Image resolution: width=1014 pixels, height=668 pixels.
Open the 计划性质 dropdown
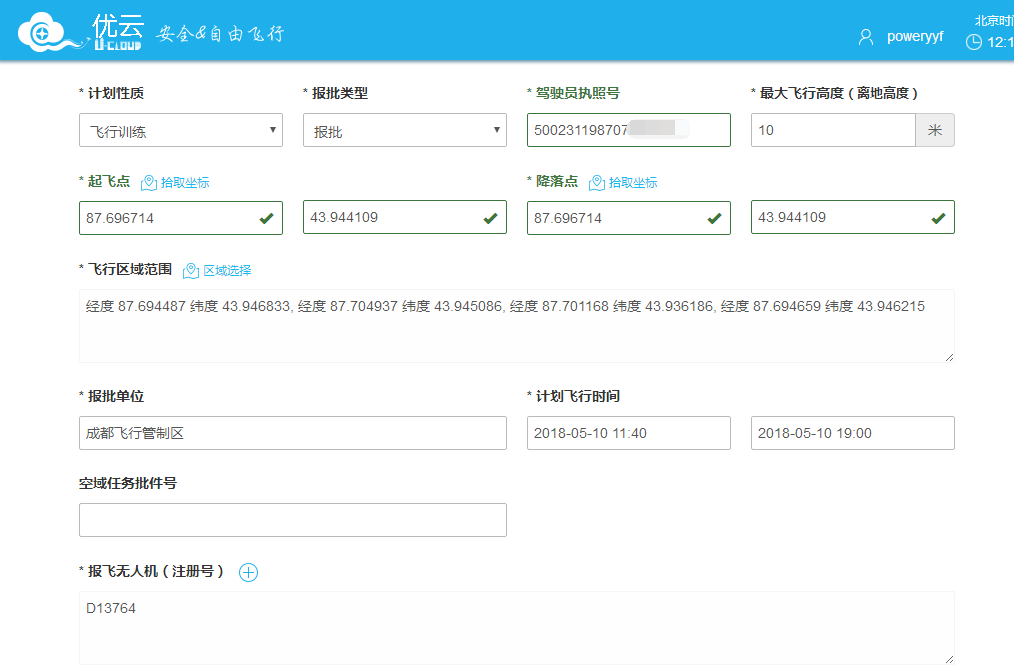tap(180, 130)
